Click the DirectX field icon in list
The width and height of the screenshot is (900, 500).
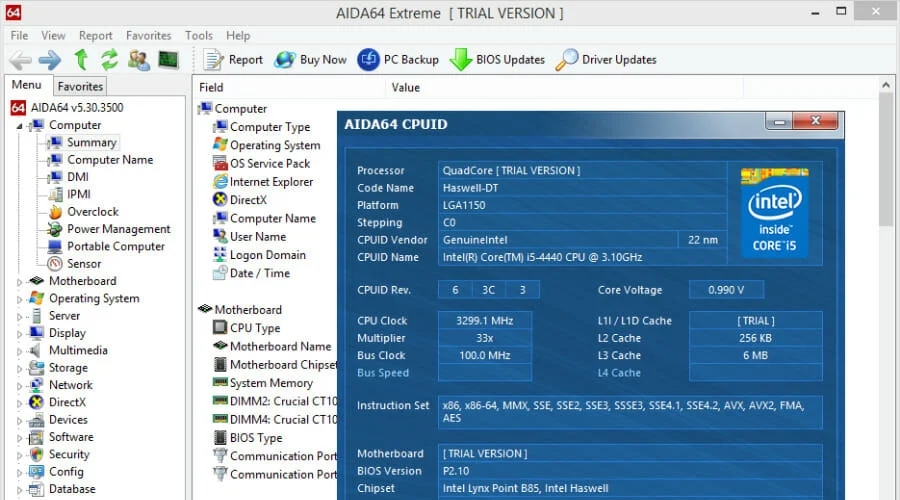pos(220,200)
